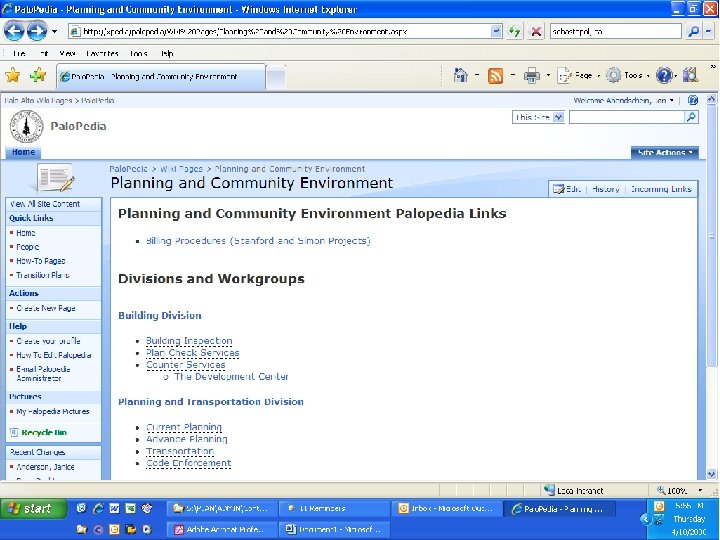
Task: Expand the address bar history dropdown
Action: click(496, 31)
